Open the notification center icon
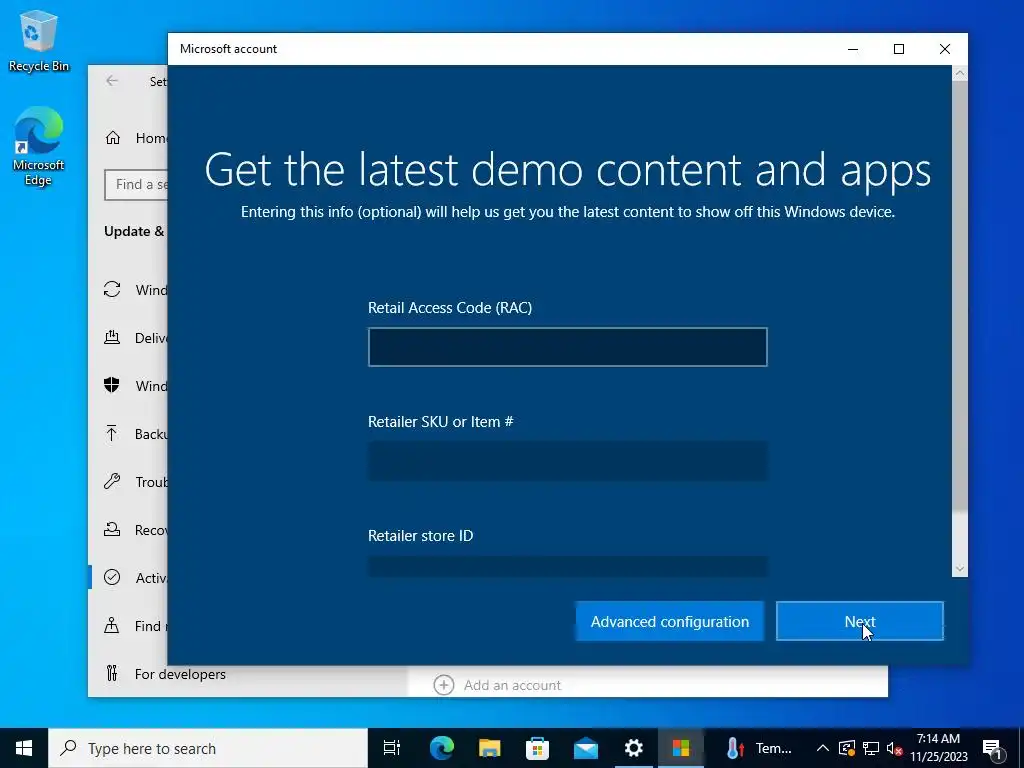 click(x=992, y=748)
